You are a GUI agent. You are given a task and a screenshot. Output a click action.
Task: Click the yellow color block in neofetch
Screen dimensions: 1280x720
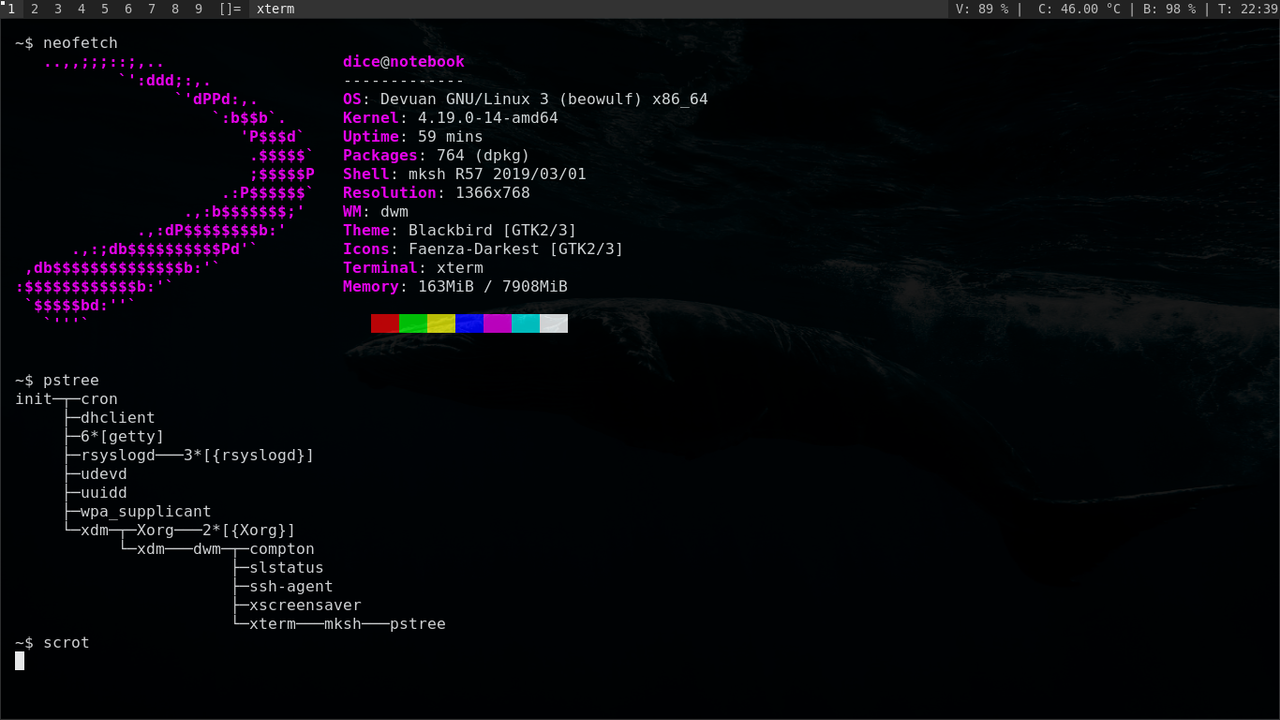pos(441,323)
